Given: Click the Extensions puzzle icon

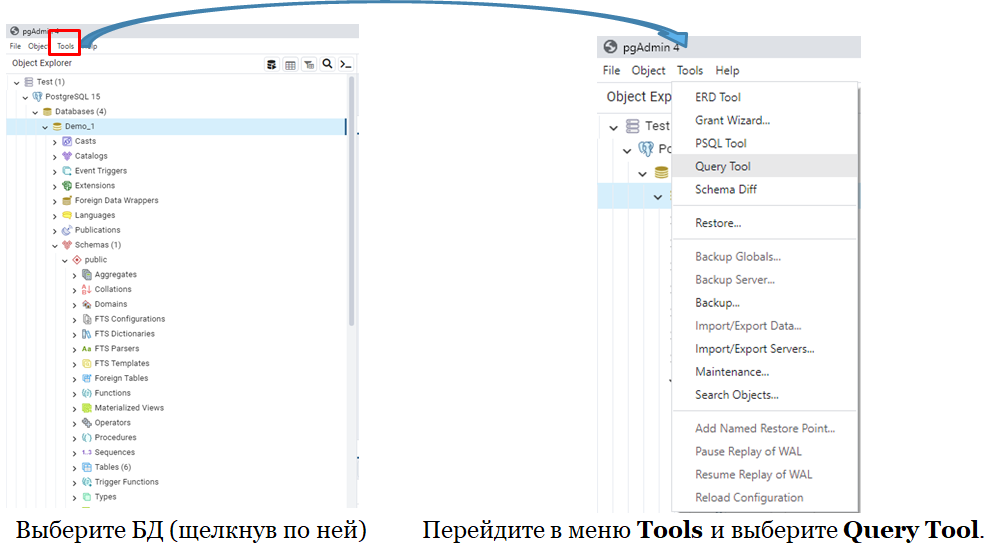Looking at the screenshot, I should coord(66,185).
